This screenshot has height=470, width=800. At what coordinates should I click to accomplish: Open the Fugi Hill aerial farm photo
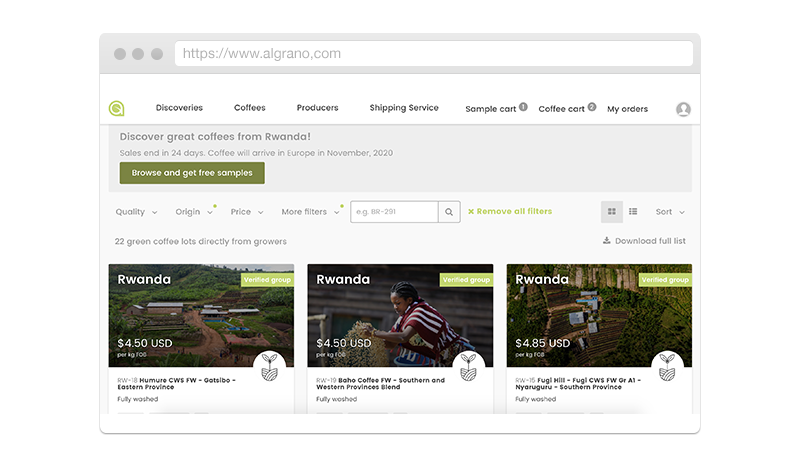[x=599, y=315]
